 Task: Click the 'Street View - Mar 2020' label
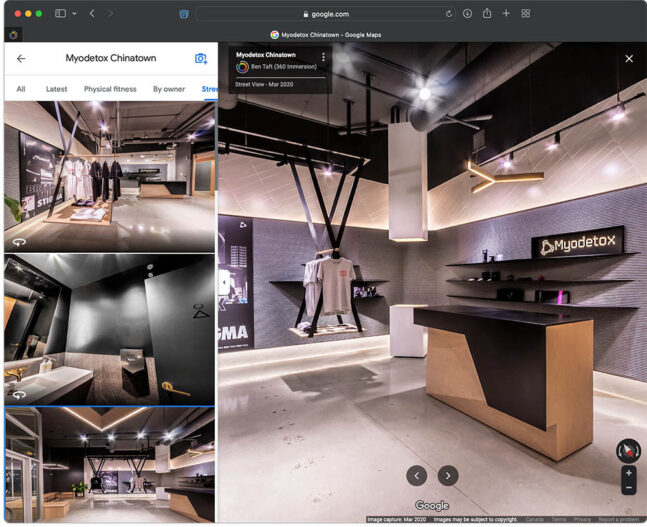click(x=264, y=84)
